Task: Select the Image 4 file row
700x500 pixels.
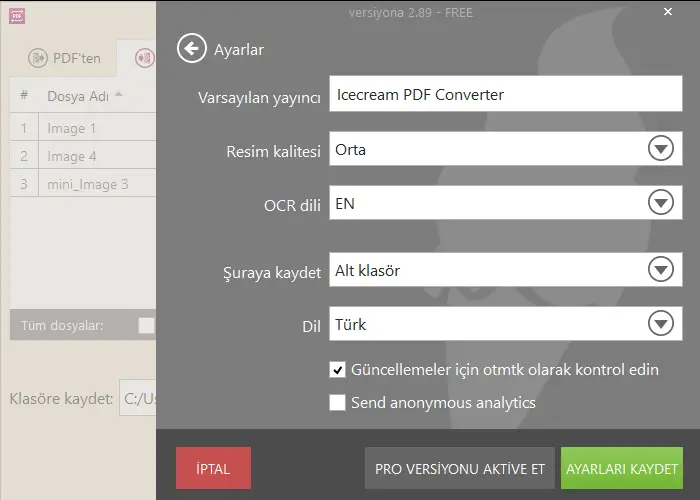Action: tap(83, 156)
